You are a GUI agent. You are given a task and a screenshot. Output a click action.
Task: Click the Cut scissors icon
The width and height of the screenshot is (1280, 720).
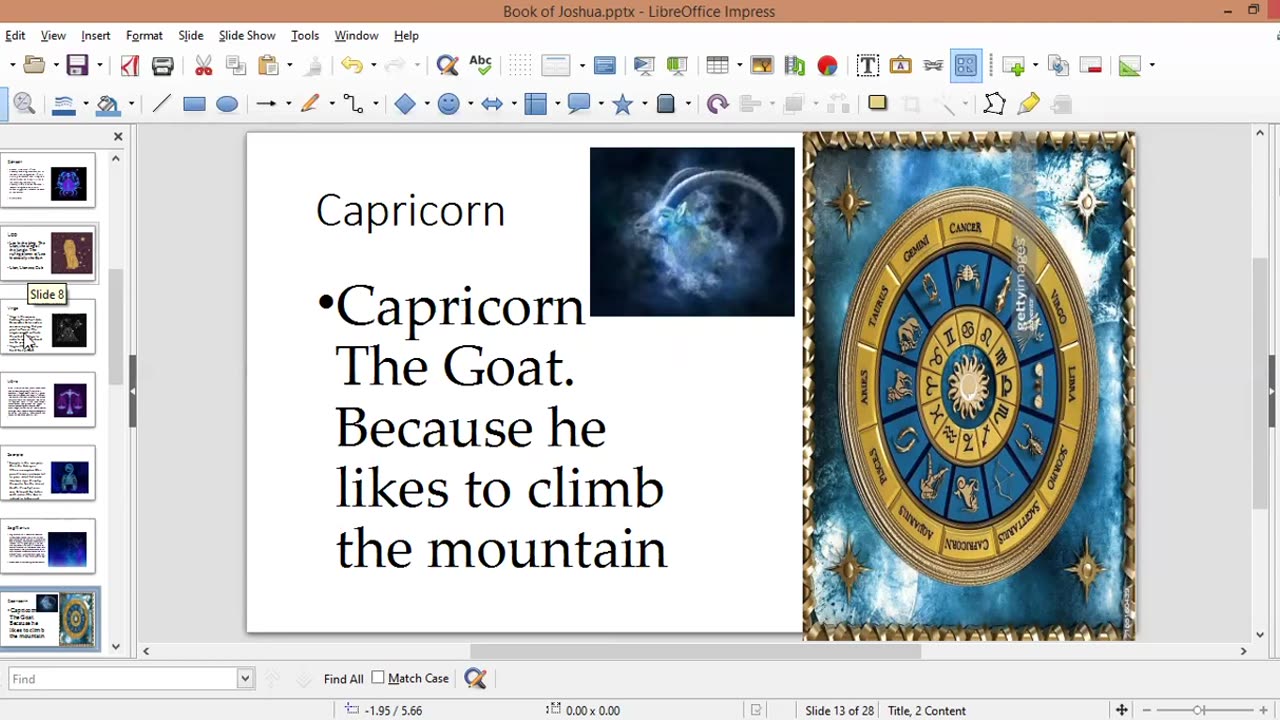[204, 65]
